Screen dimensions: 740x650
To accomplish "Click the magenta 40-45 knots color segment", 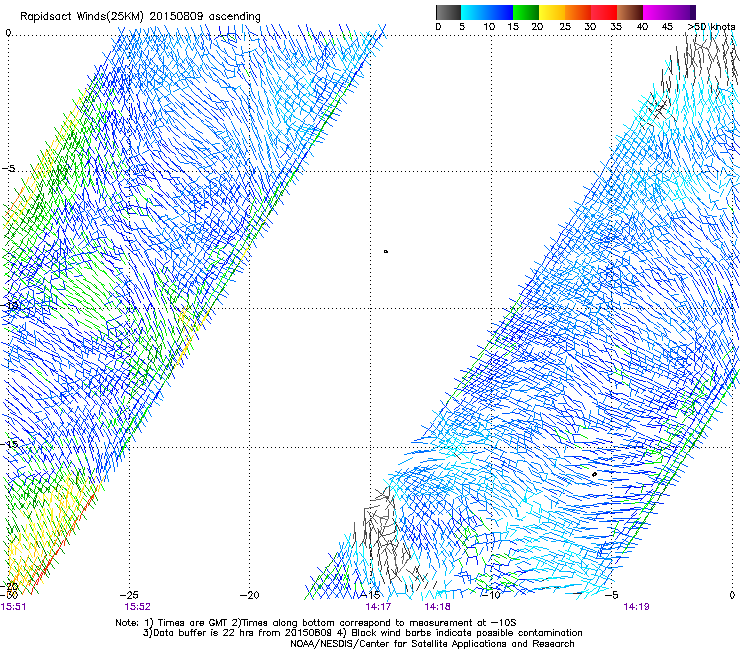I will 656,12.
